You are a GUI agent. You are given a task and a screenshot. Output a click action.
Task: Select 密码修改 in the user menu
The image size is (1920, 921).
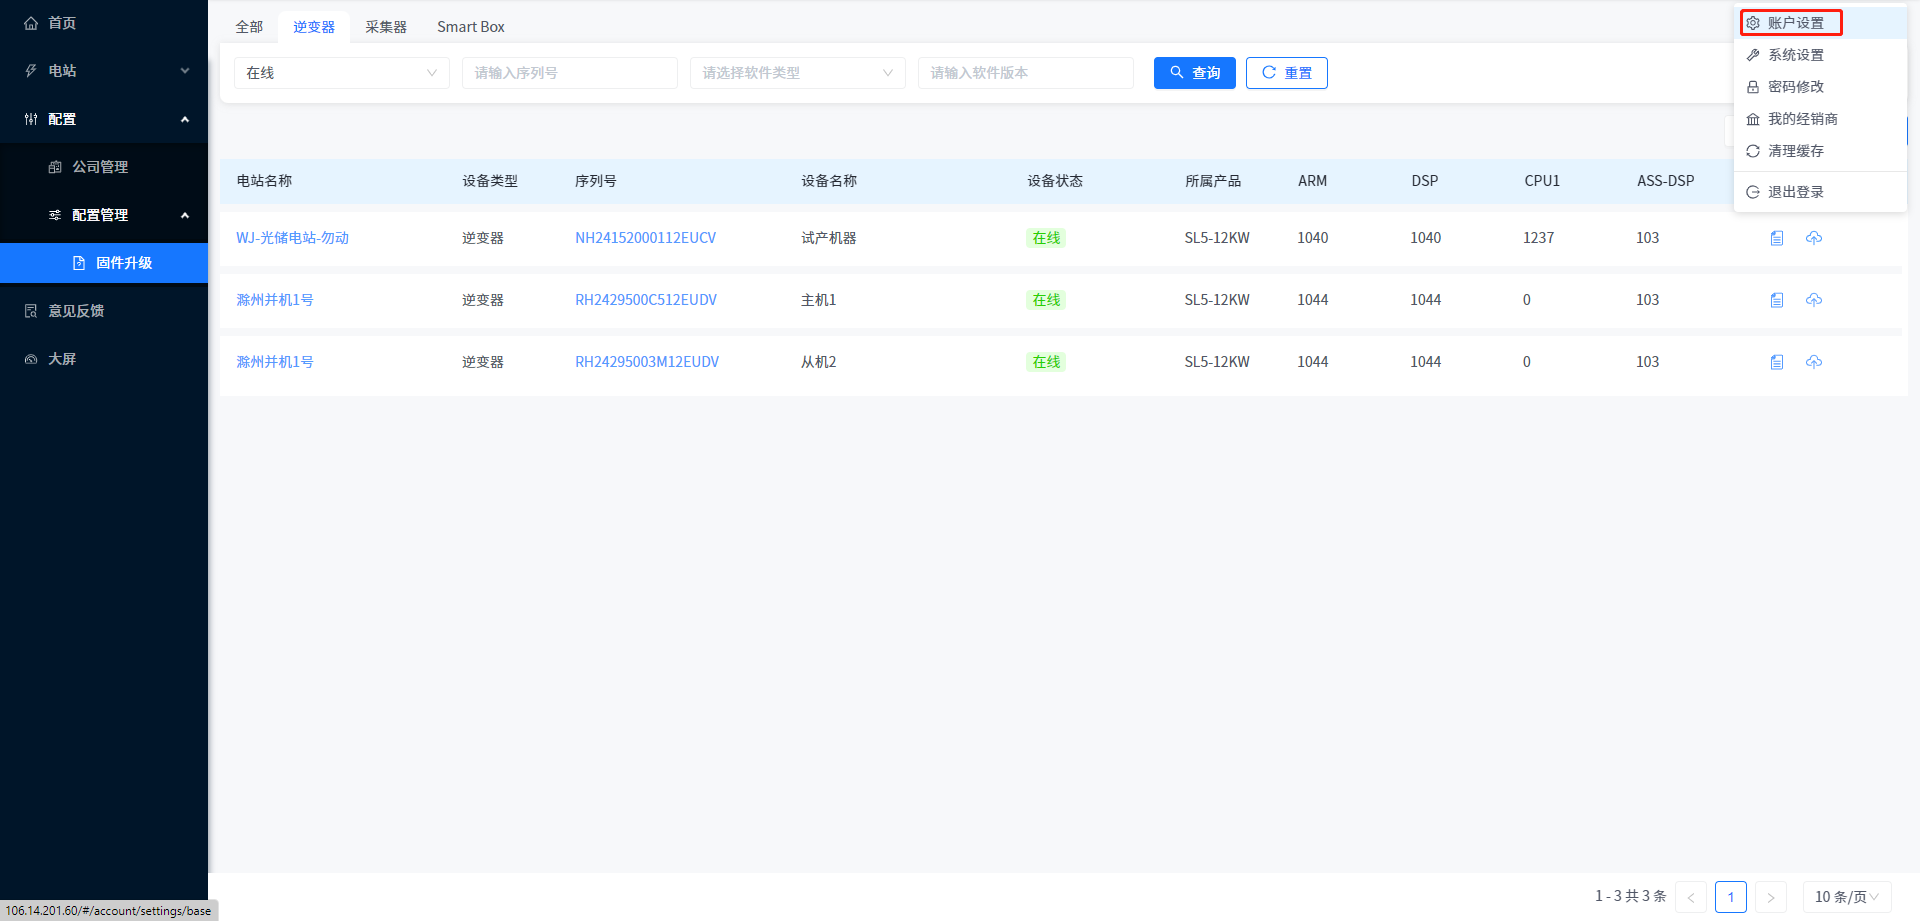coord(1795,87)
